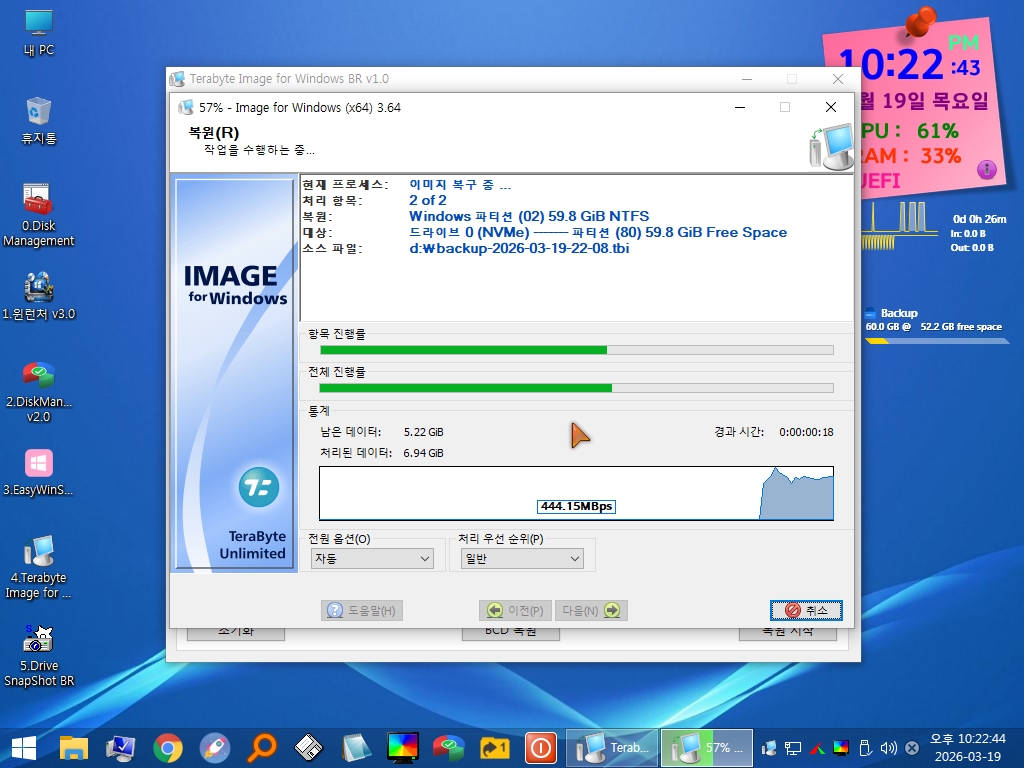The image size is (1024, 768).
Task: Open the 휴지통 recycle bin icon
Action: click(x=39, y=121)
